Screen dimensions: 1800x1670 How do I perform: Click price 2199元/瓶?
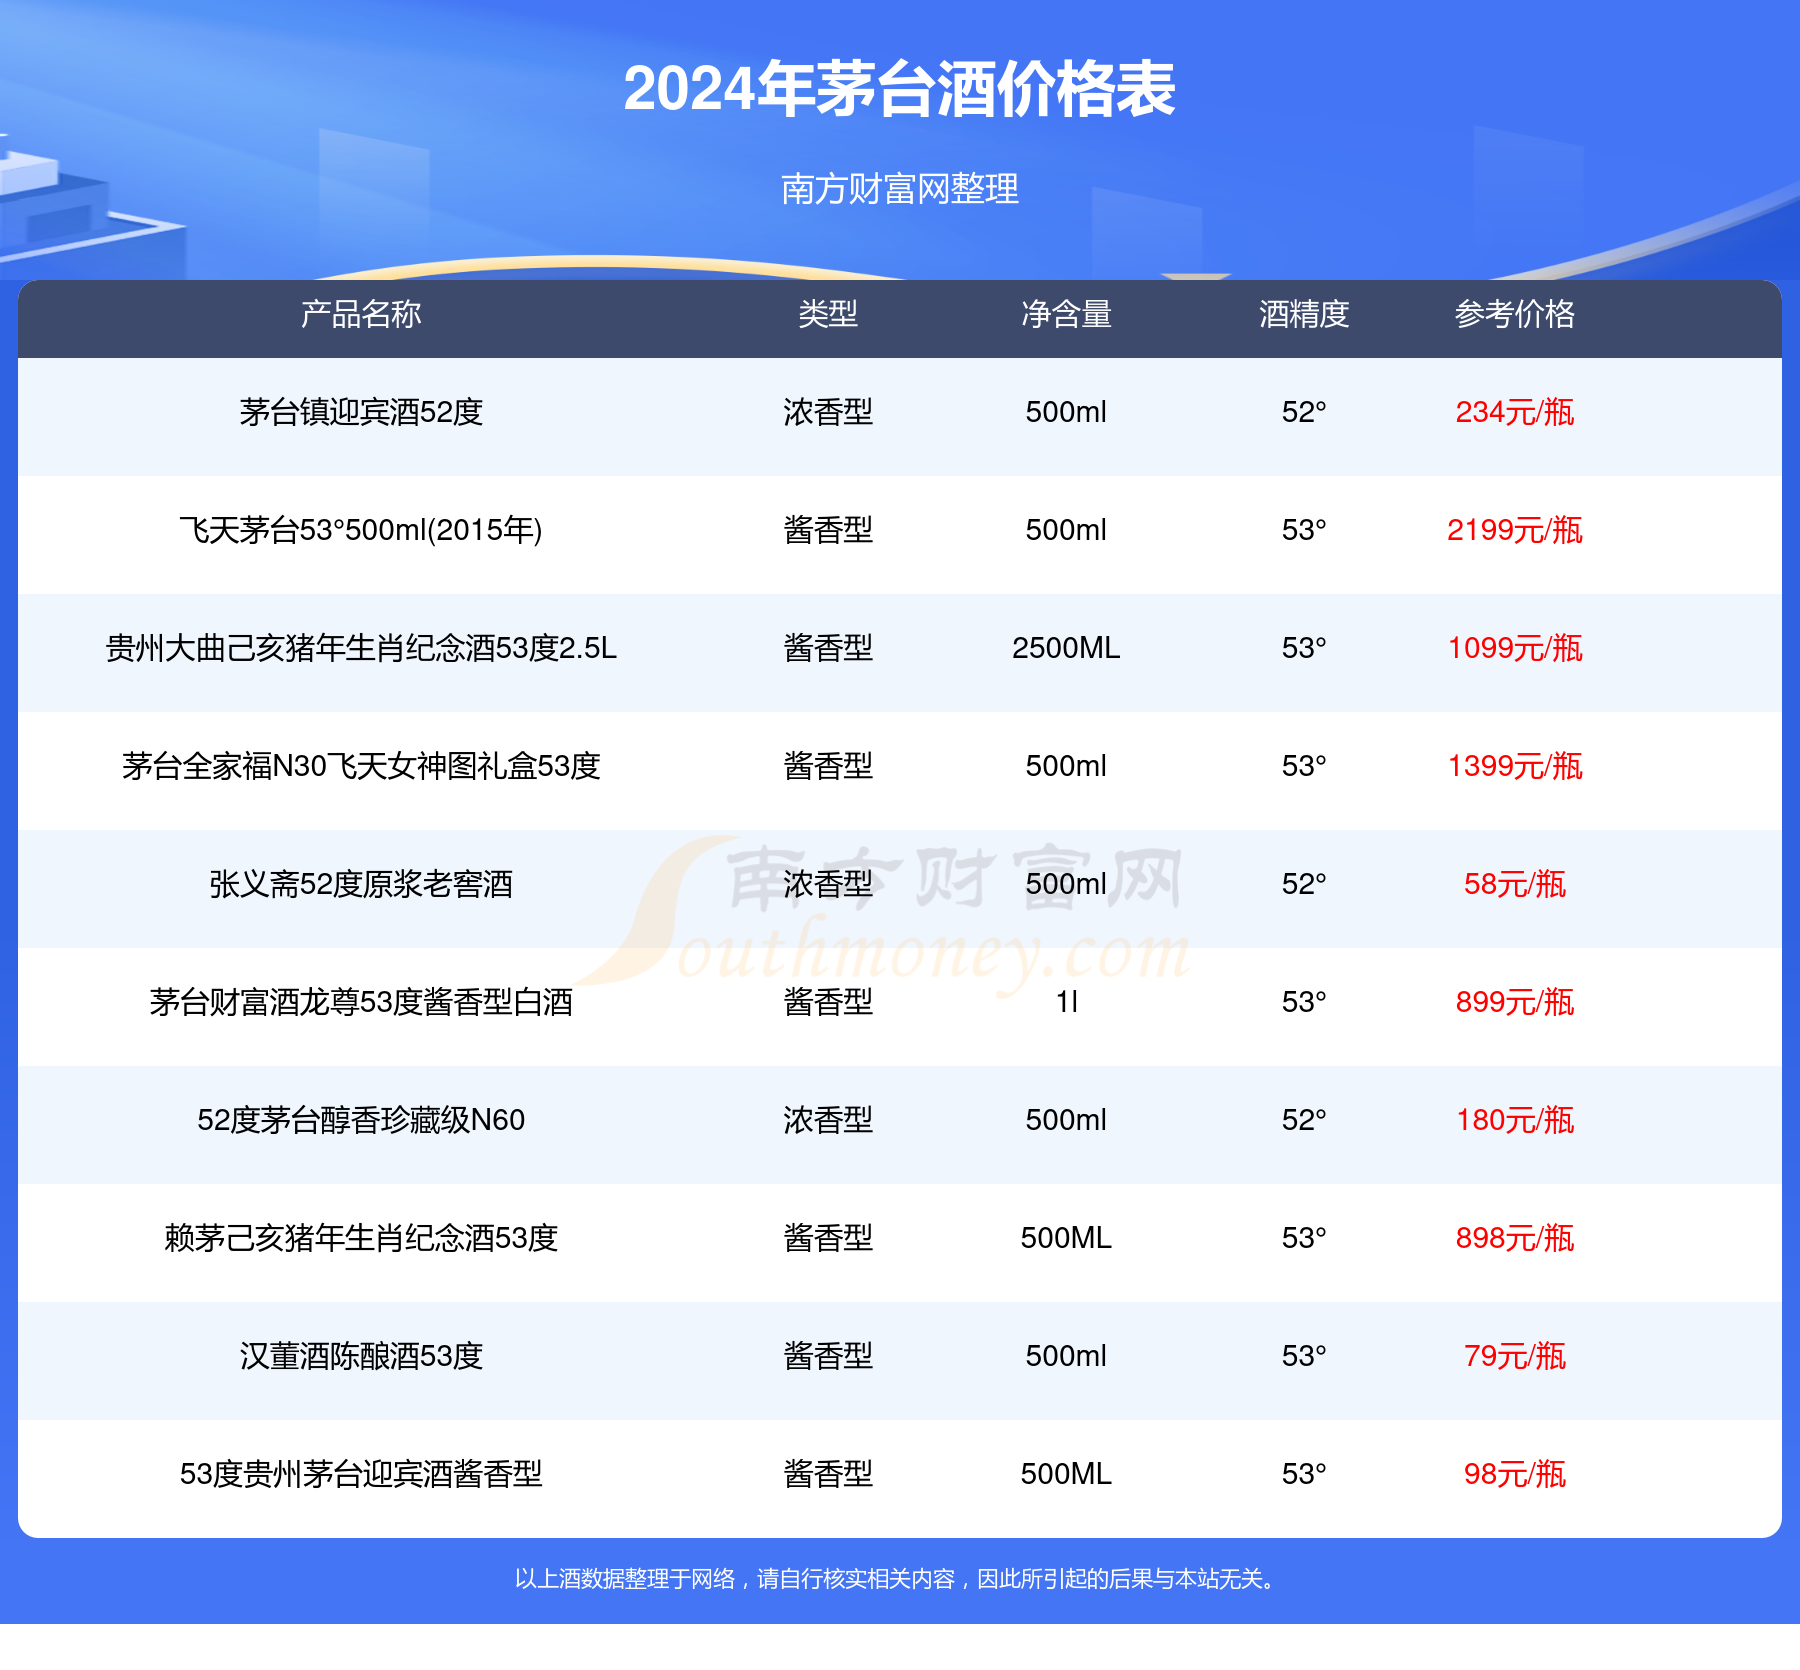point(1515,530)
